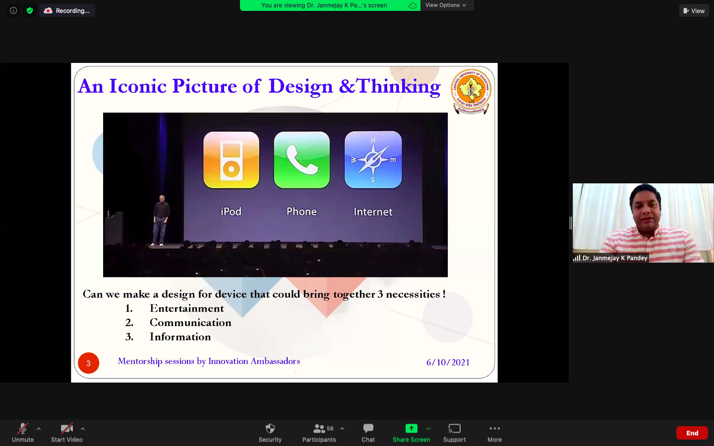
Task: Click the 'You are viewing' screen share banner
Action: (324, 5)
